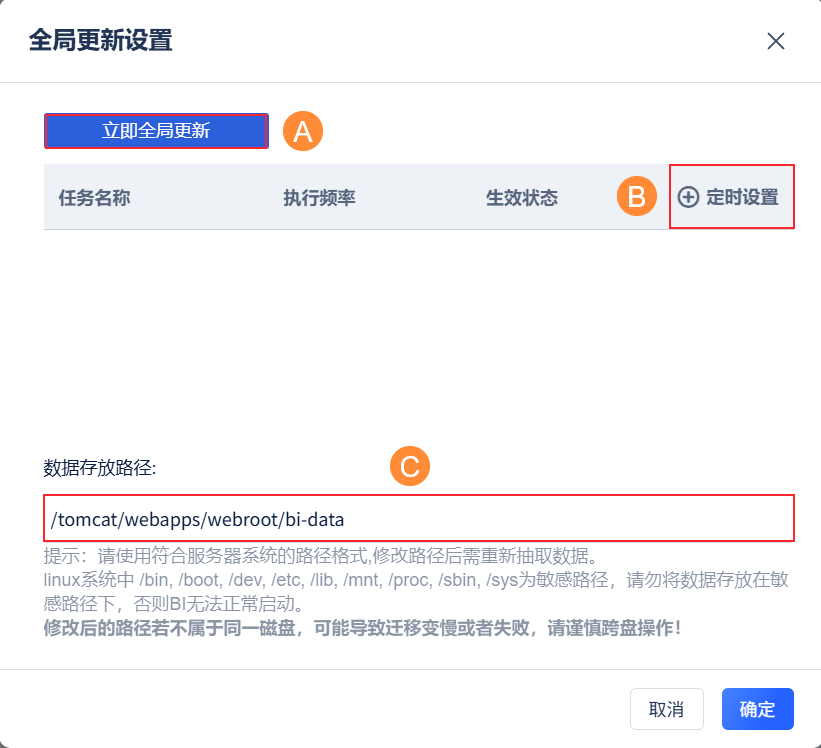
Task: Click the orange B marker badge
Action: point(636,196)
